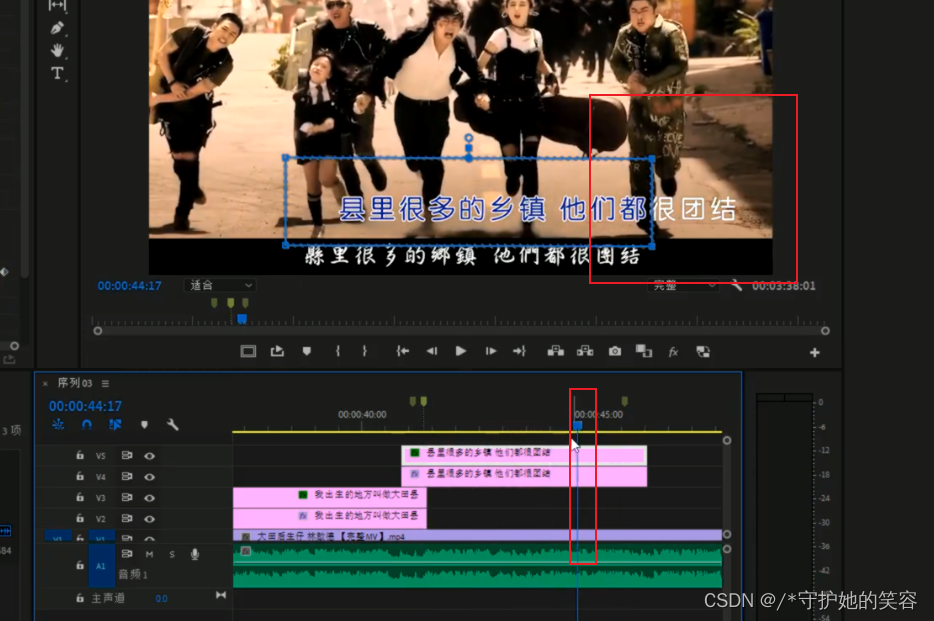
Task: Hide track V2 with its eye icon
Action: (x=150, y=519)
